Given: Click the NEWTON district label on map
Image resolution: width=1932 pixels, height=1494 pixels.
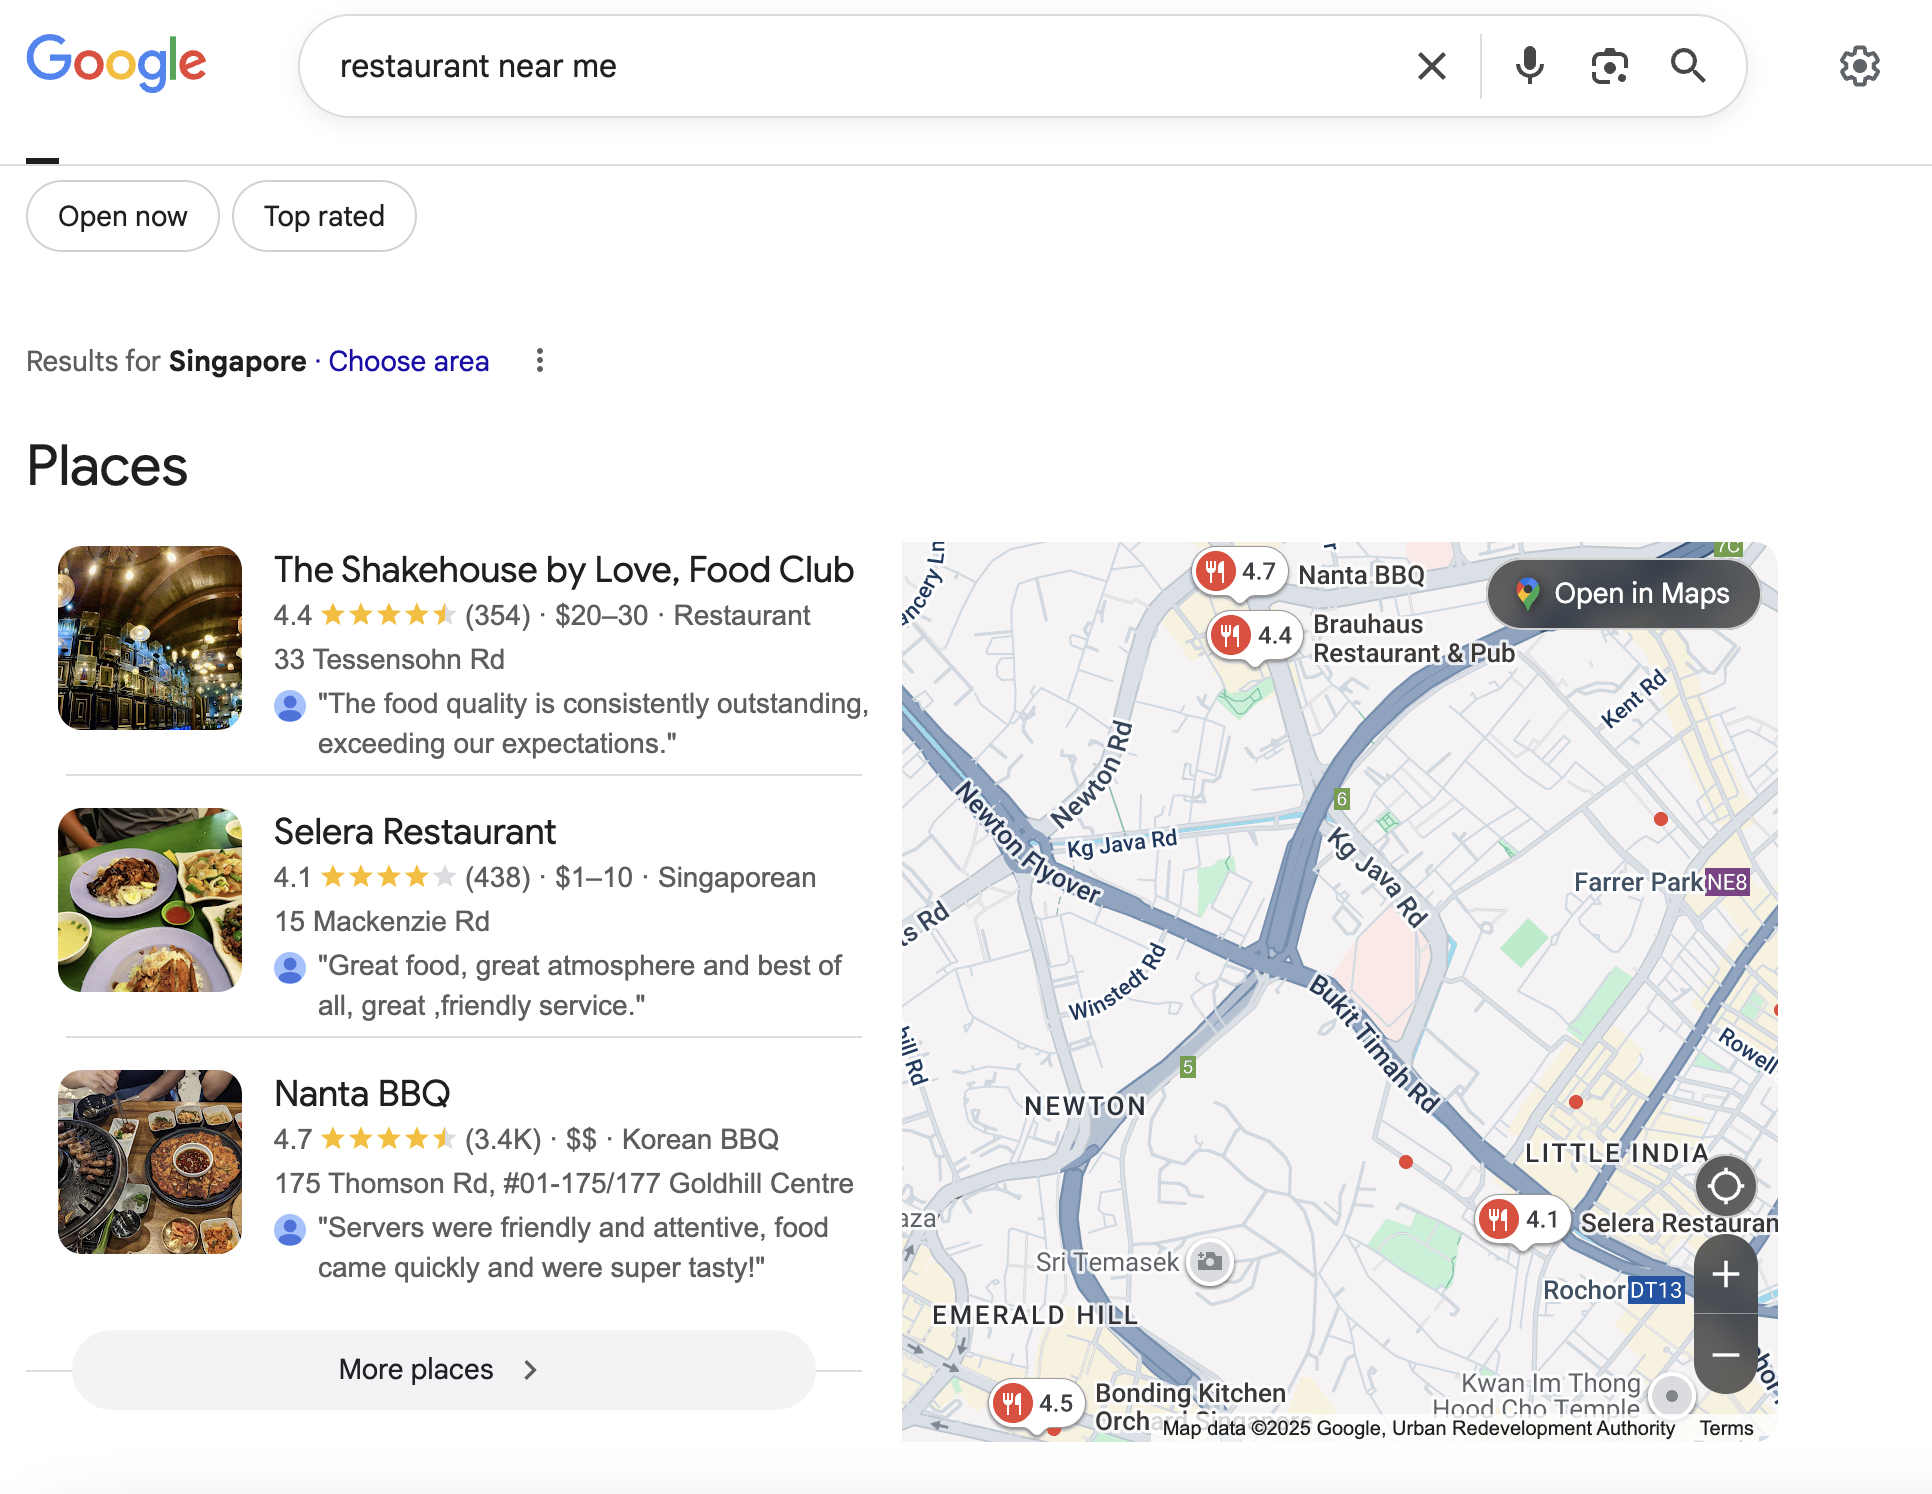Looking at the screenshot, I should (x=1085, y=1106).
